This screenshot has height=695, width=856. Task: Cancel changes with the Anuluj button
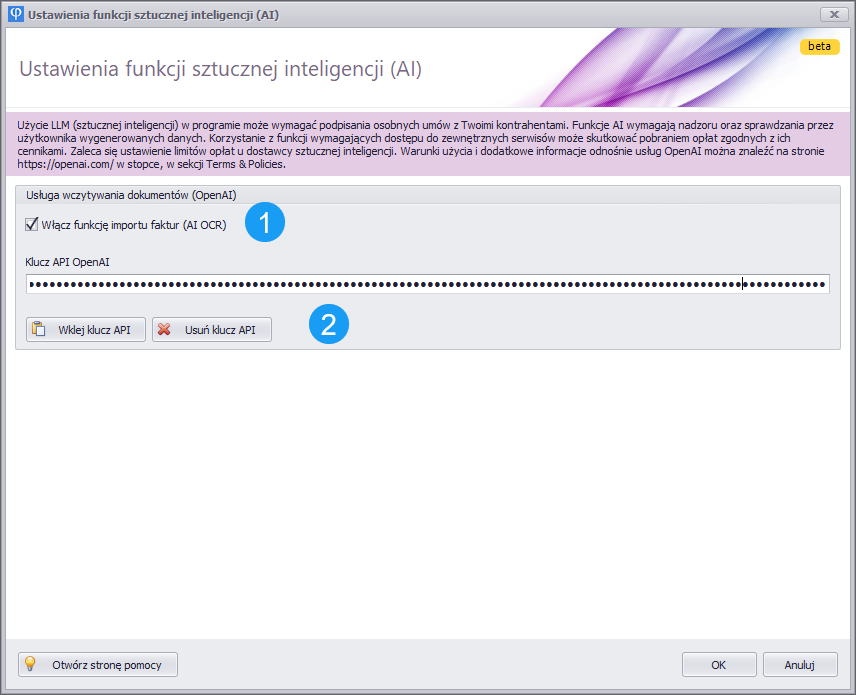(800, 664)
